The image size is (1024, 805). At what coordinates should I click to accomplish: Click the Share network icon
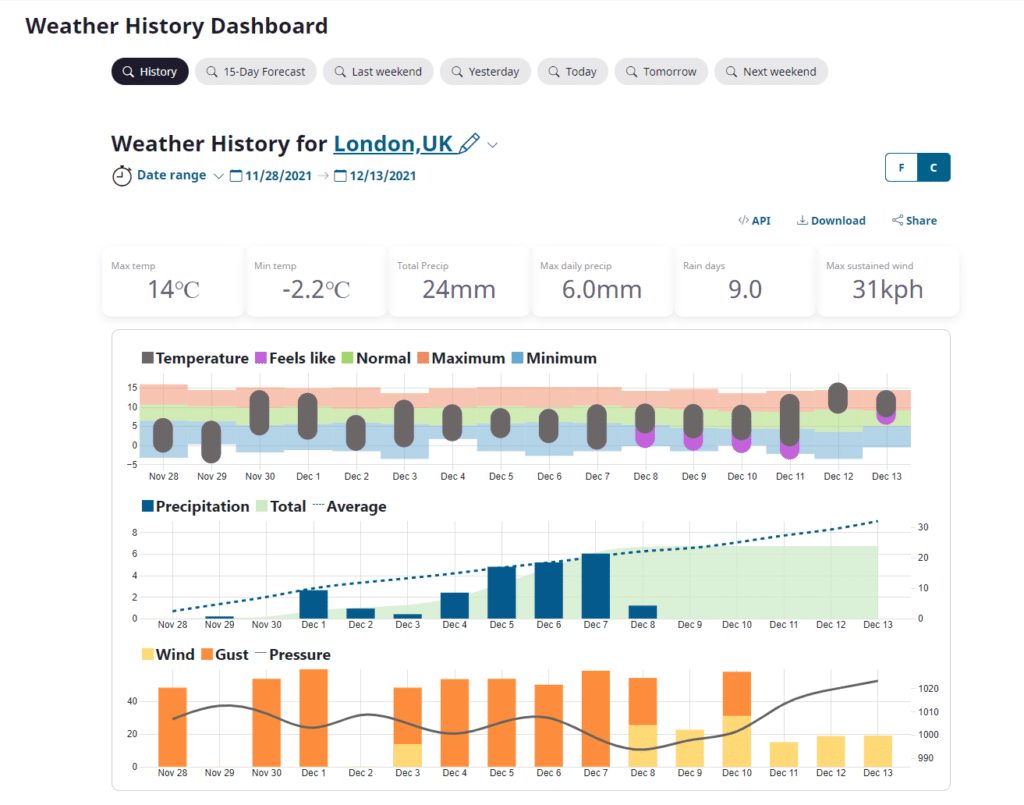pyautogui.click(x=897, y=220)
